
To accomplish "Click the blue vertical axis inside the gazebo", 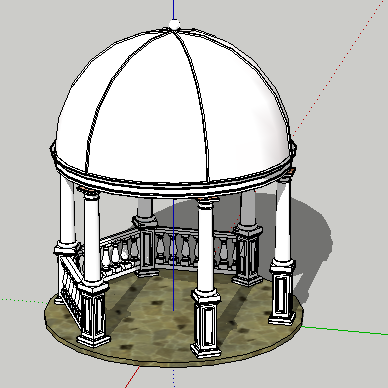I will [x=173, y=255].
